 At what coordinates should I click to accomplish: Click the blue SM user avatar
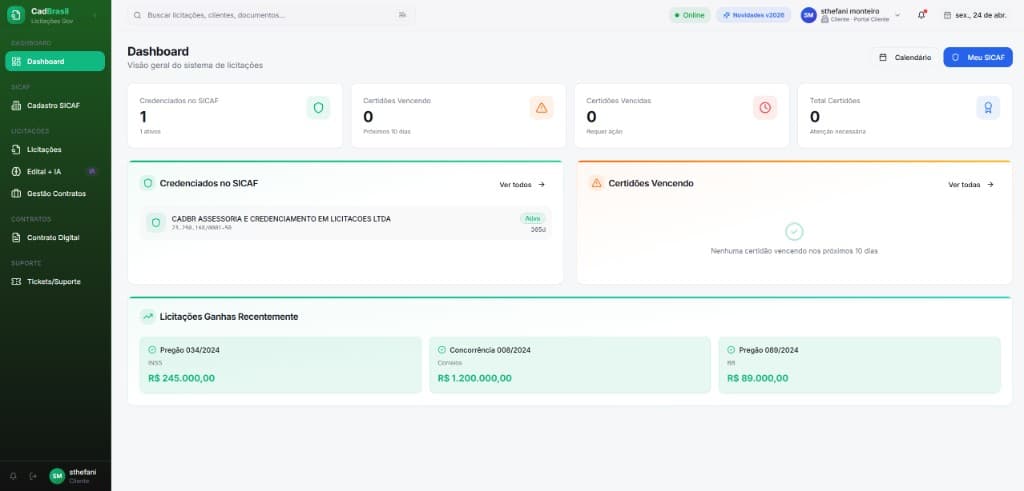[808, 15]
